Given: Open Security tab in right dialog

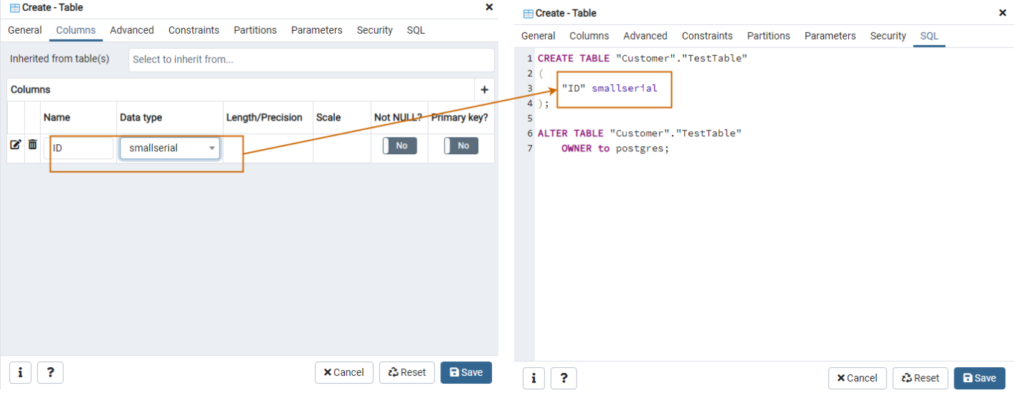Looking at the screenshot, I should (888, 36).
